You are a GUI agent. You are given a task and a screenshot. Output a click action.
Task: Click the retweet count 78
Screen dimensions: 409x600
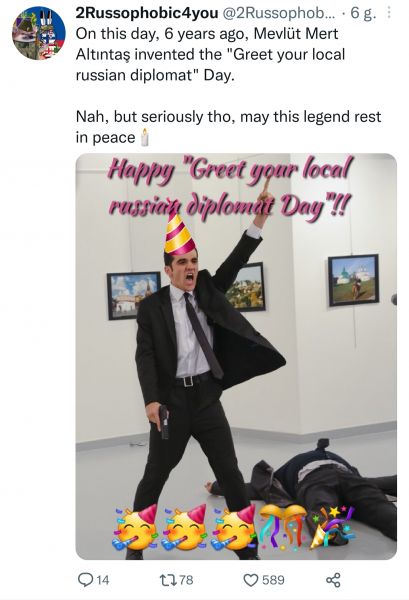click(186, 580)
